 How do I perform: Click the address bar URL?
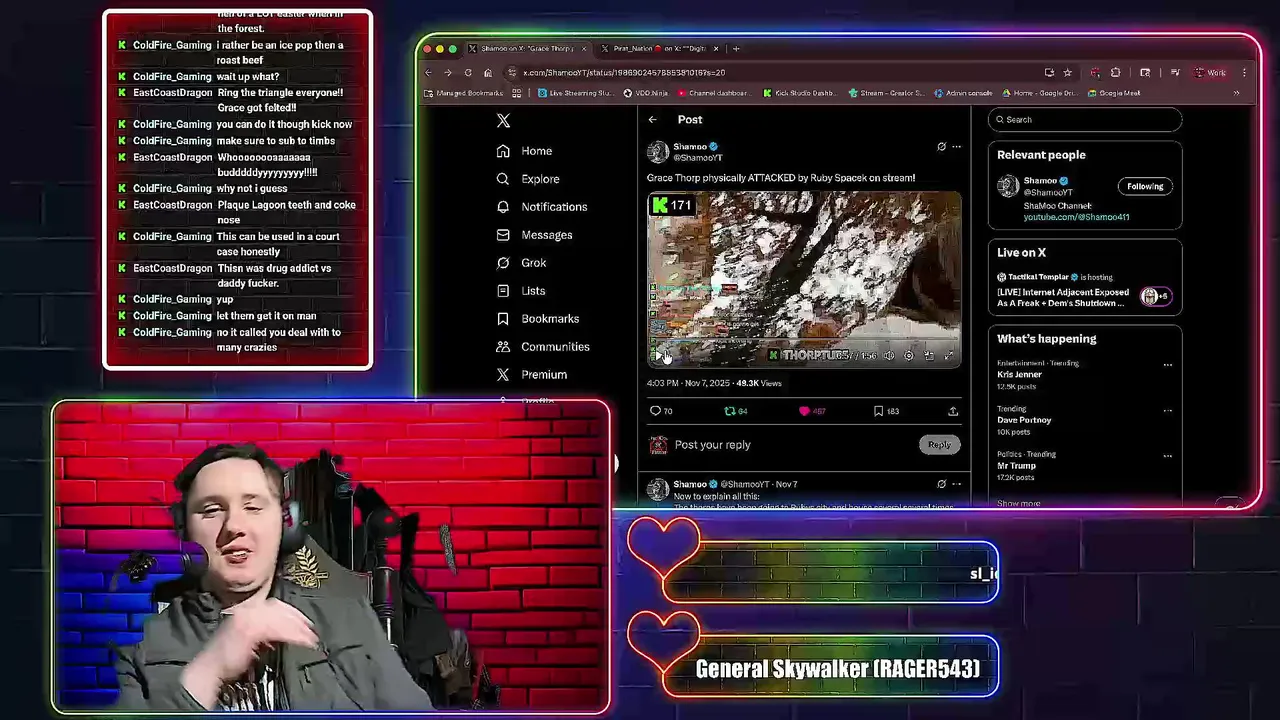click(x=624, y=73)
